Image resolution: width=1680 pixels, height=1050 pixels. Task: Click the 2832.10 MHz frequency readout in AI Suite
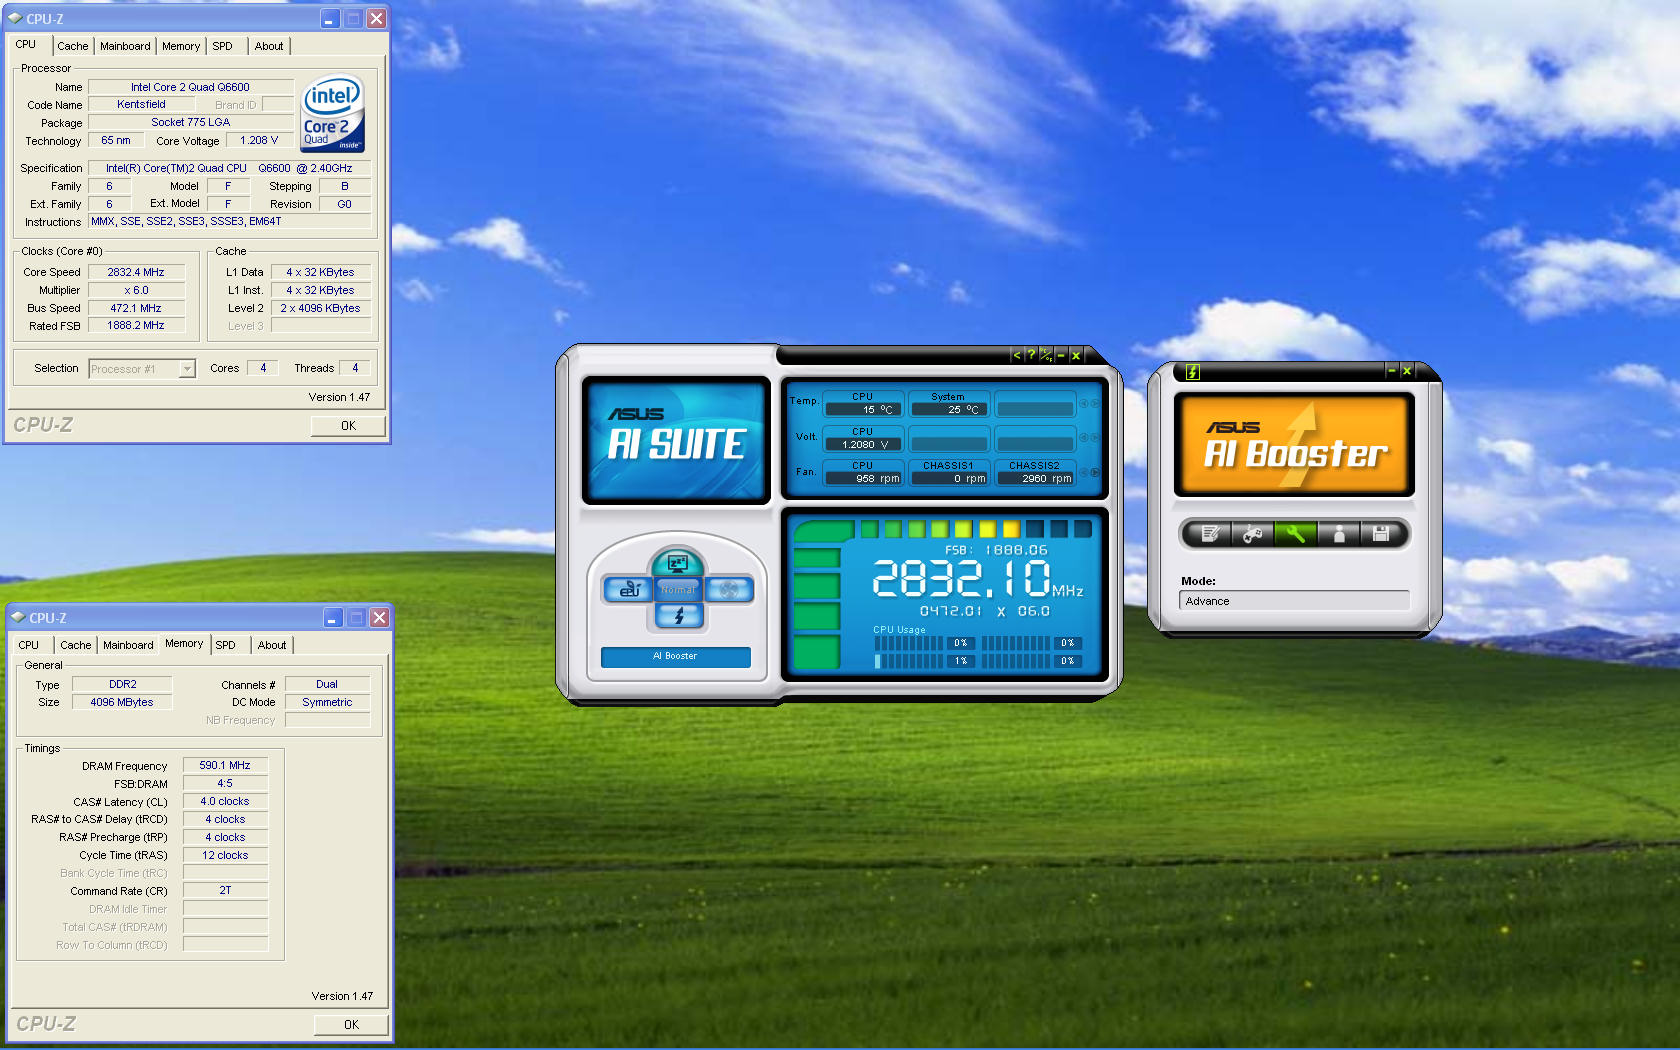point(978,579)
